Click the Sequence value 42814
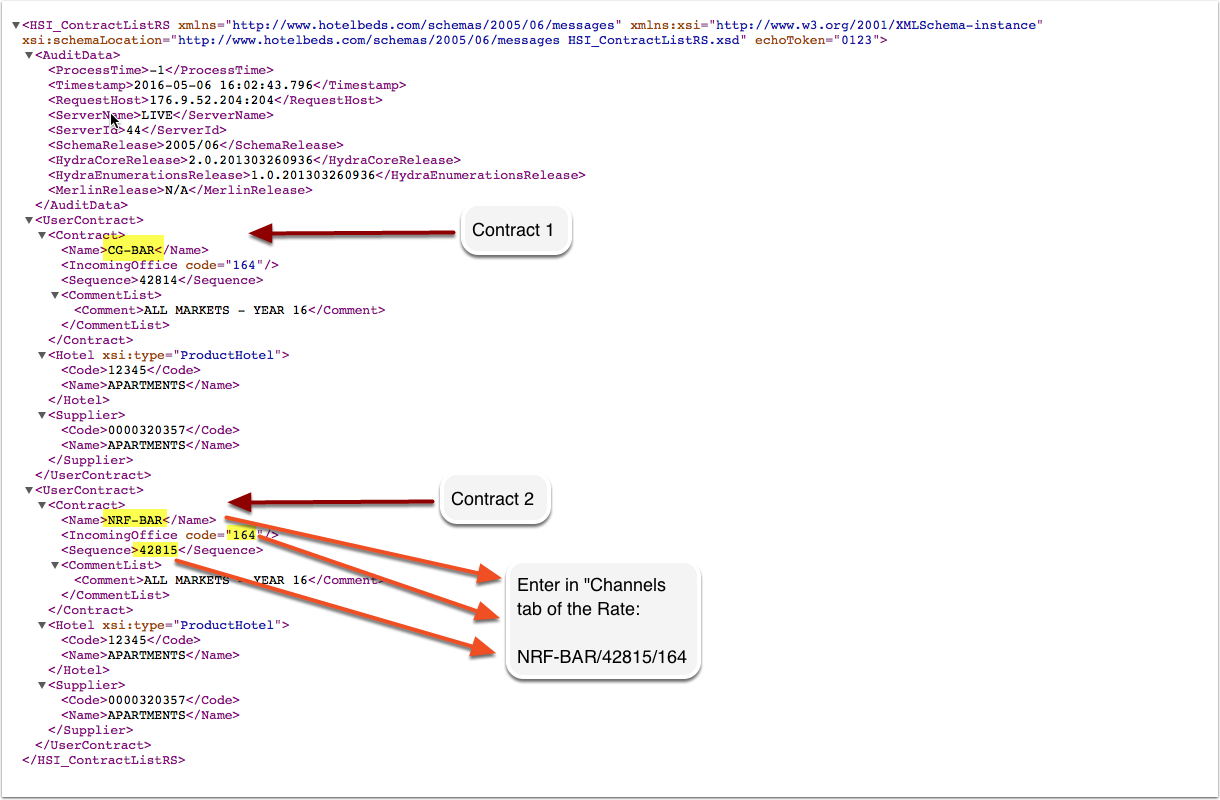Viewport: 1220px width, 800px height. [x=158, y=280]
